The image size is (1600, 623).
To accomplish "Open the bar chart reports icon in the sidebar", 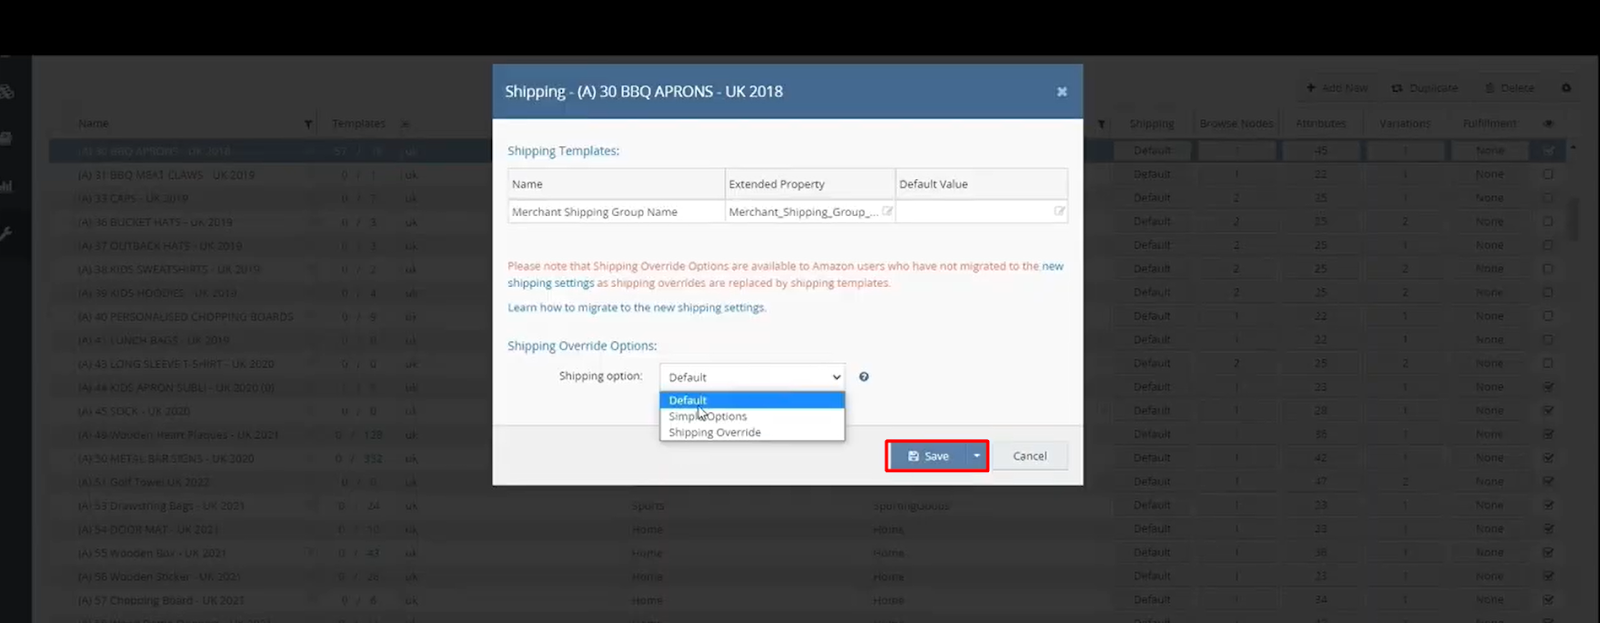I will [6, 186].
